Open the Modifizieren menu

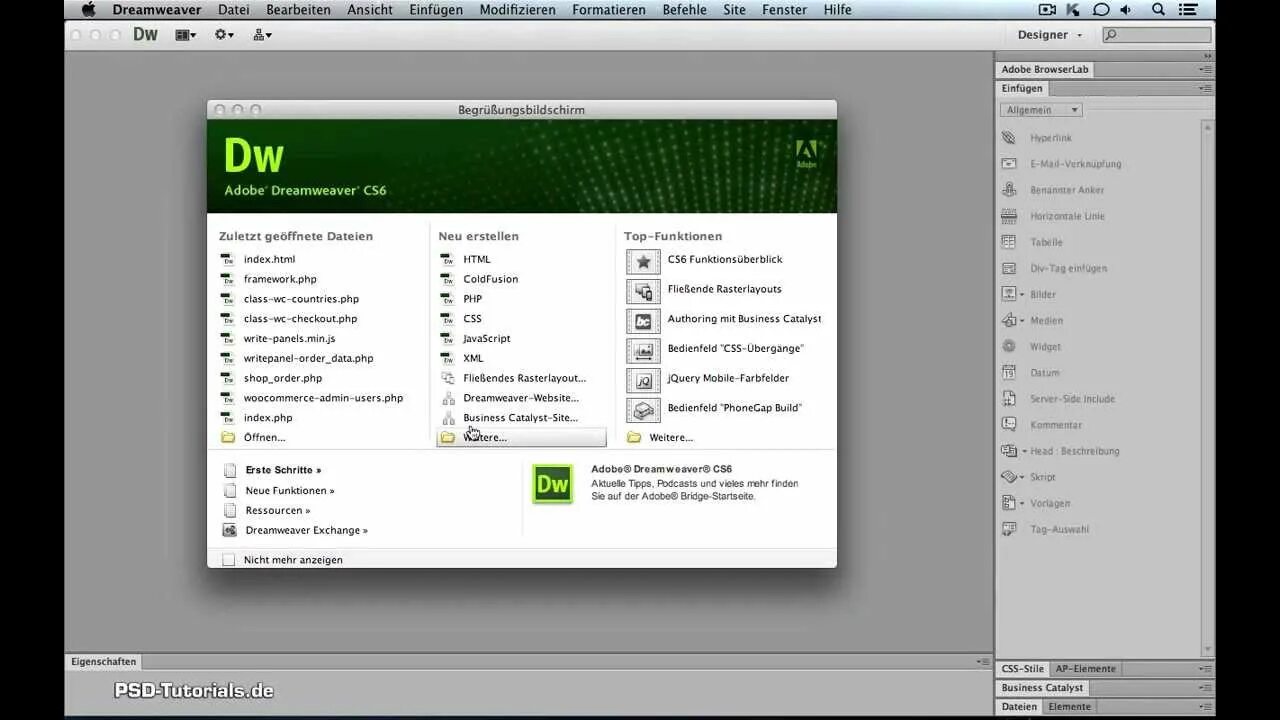tap(517, 9)
